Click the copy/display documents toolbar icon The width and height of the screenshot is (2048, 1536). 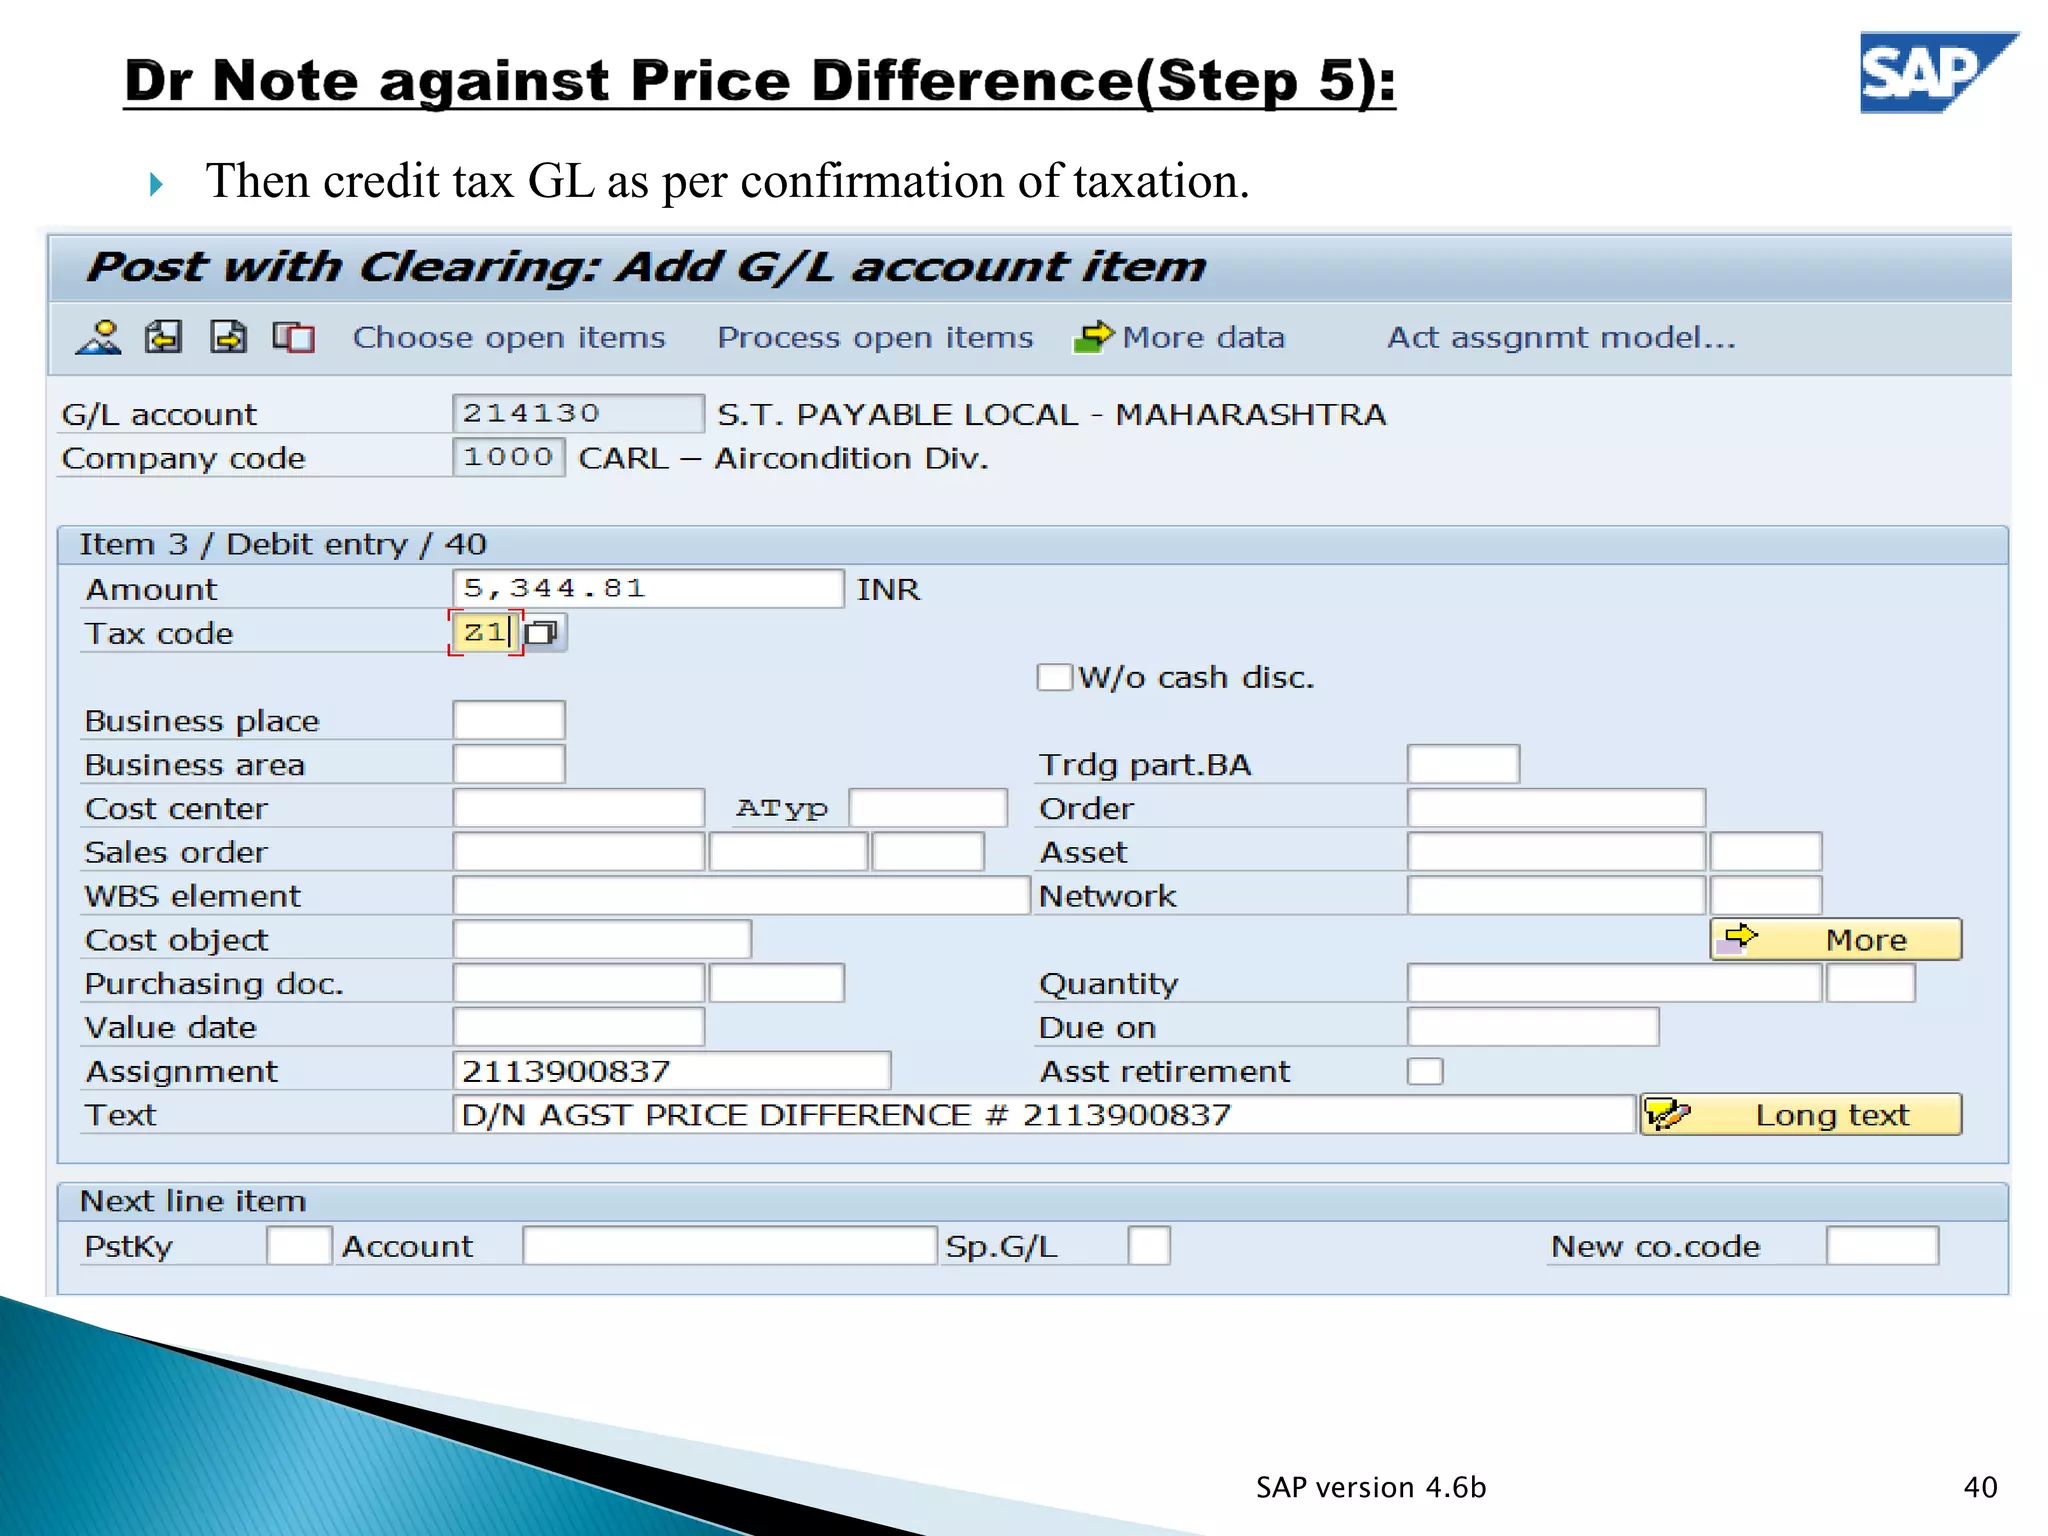[294, 338]
